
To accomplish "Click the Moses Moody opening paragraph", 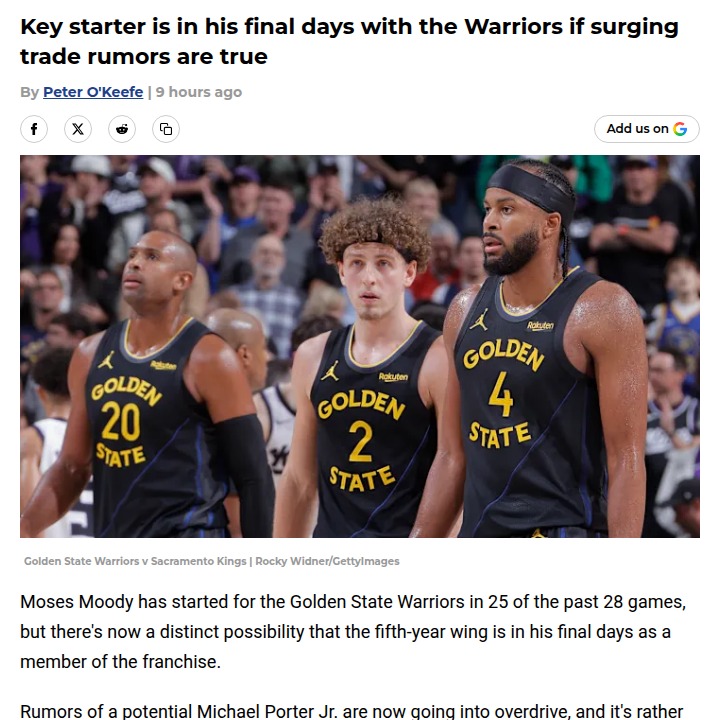I will point(353,632).
